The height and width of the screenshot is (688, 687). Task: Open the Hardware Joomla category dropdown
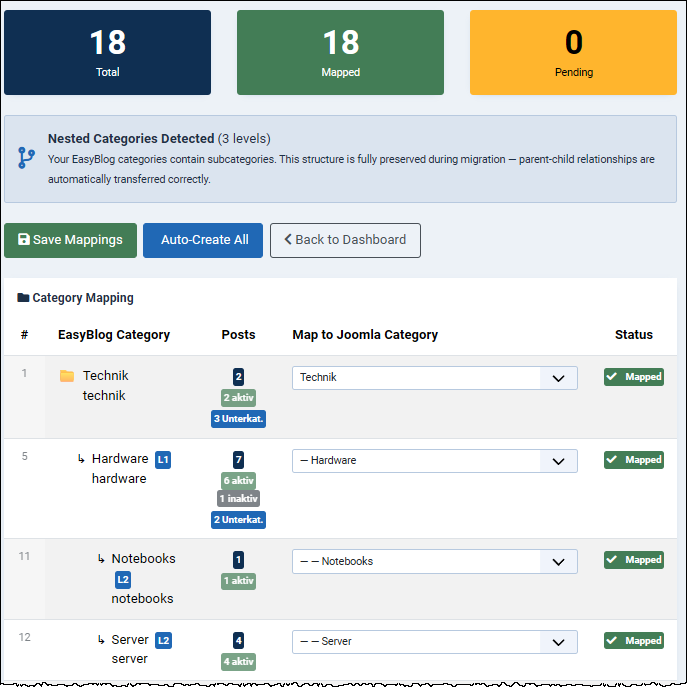pyautogui.click(x=434, y=461)
